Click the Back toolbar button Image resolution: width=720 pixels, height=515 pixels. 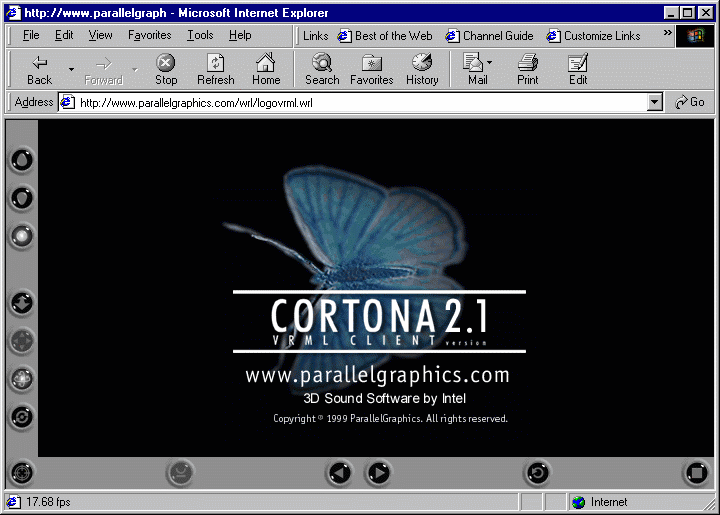point(39,70)
